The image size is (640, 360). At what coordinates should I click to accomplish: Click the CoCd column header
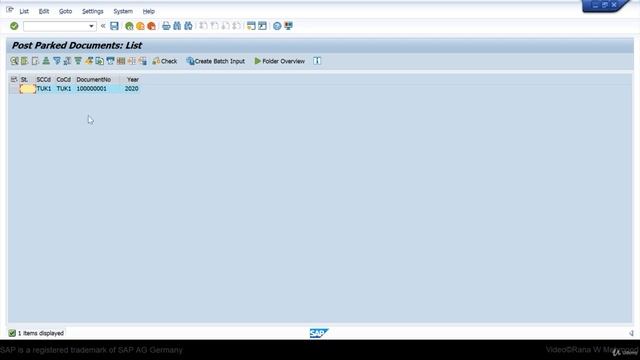click(x=64, y=80)
